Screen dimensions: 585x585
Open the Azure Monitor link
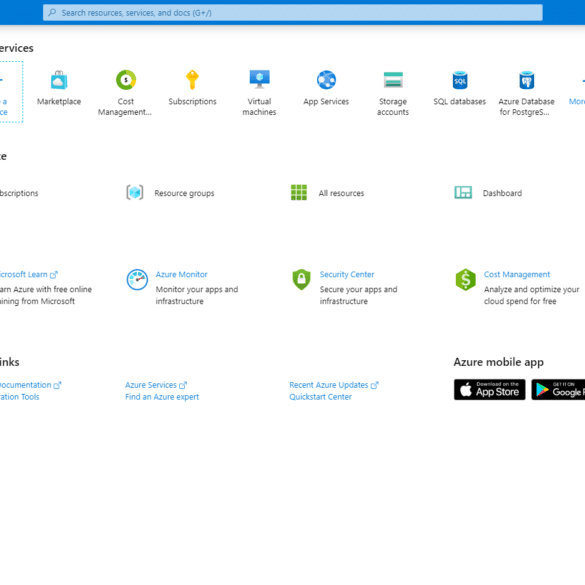pyautogui.click(x=181, y=274)
